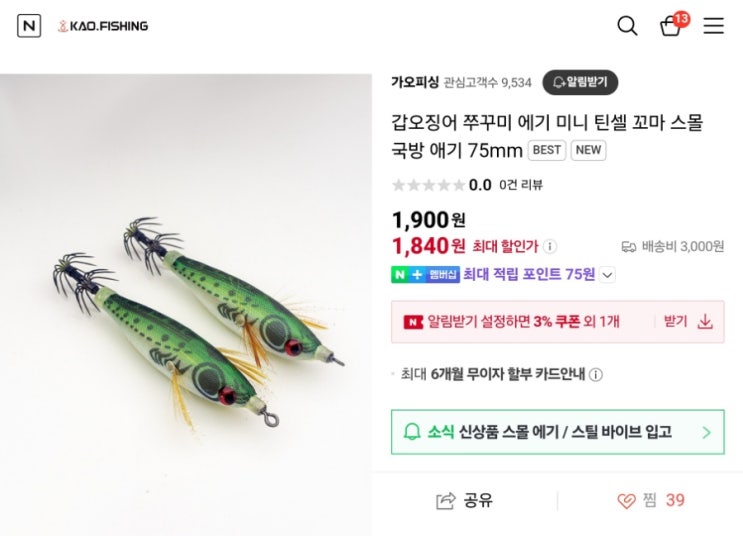This screenshot has height=536, width=743.
Task: Open the hamburger menu
Action: pos(713,26)
